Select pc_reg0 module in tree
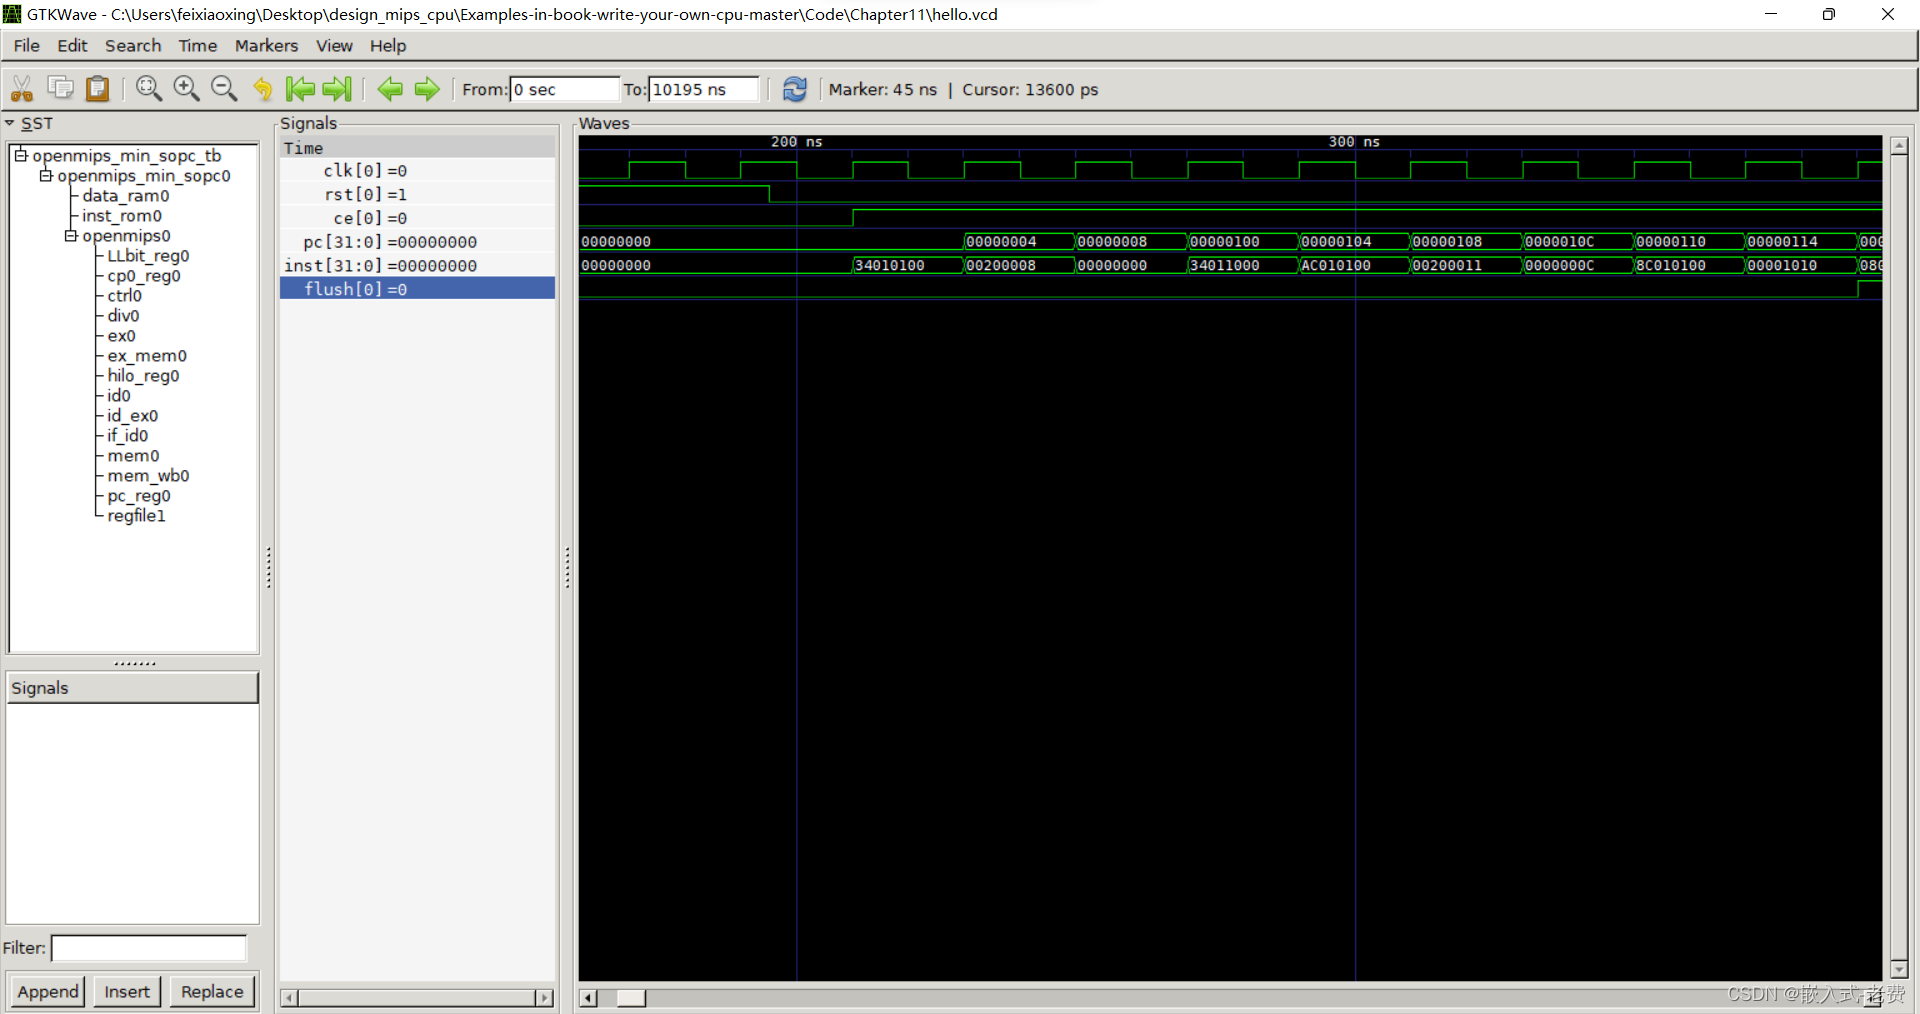 139,495
